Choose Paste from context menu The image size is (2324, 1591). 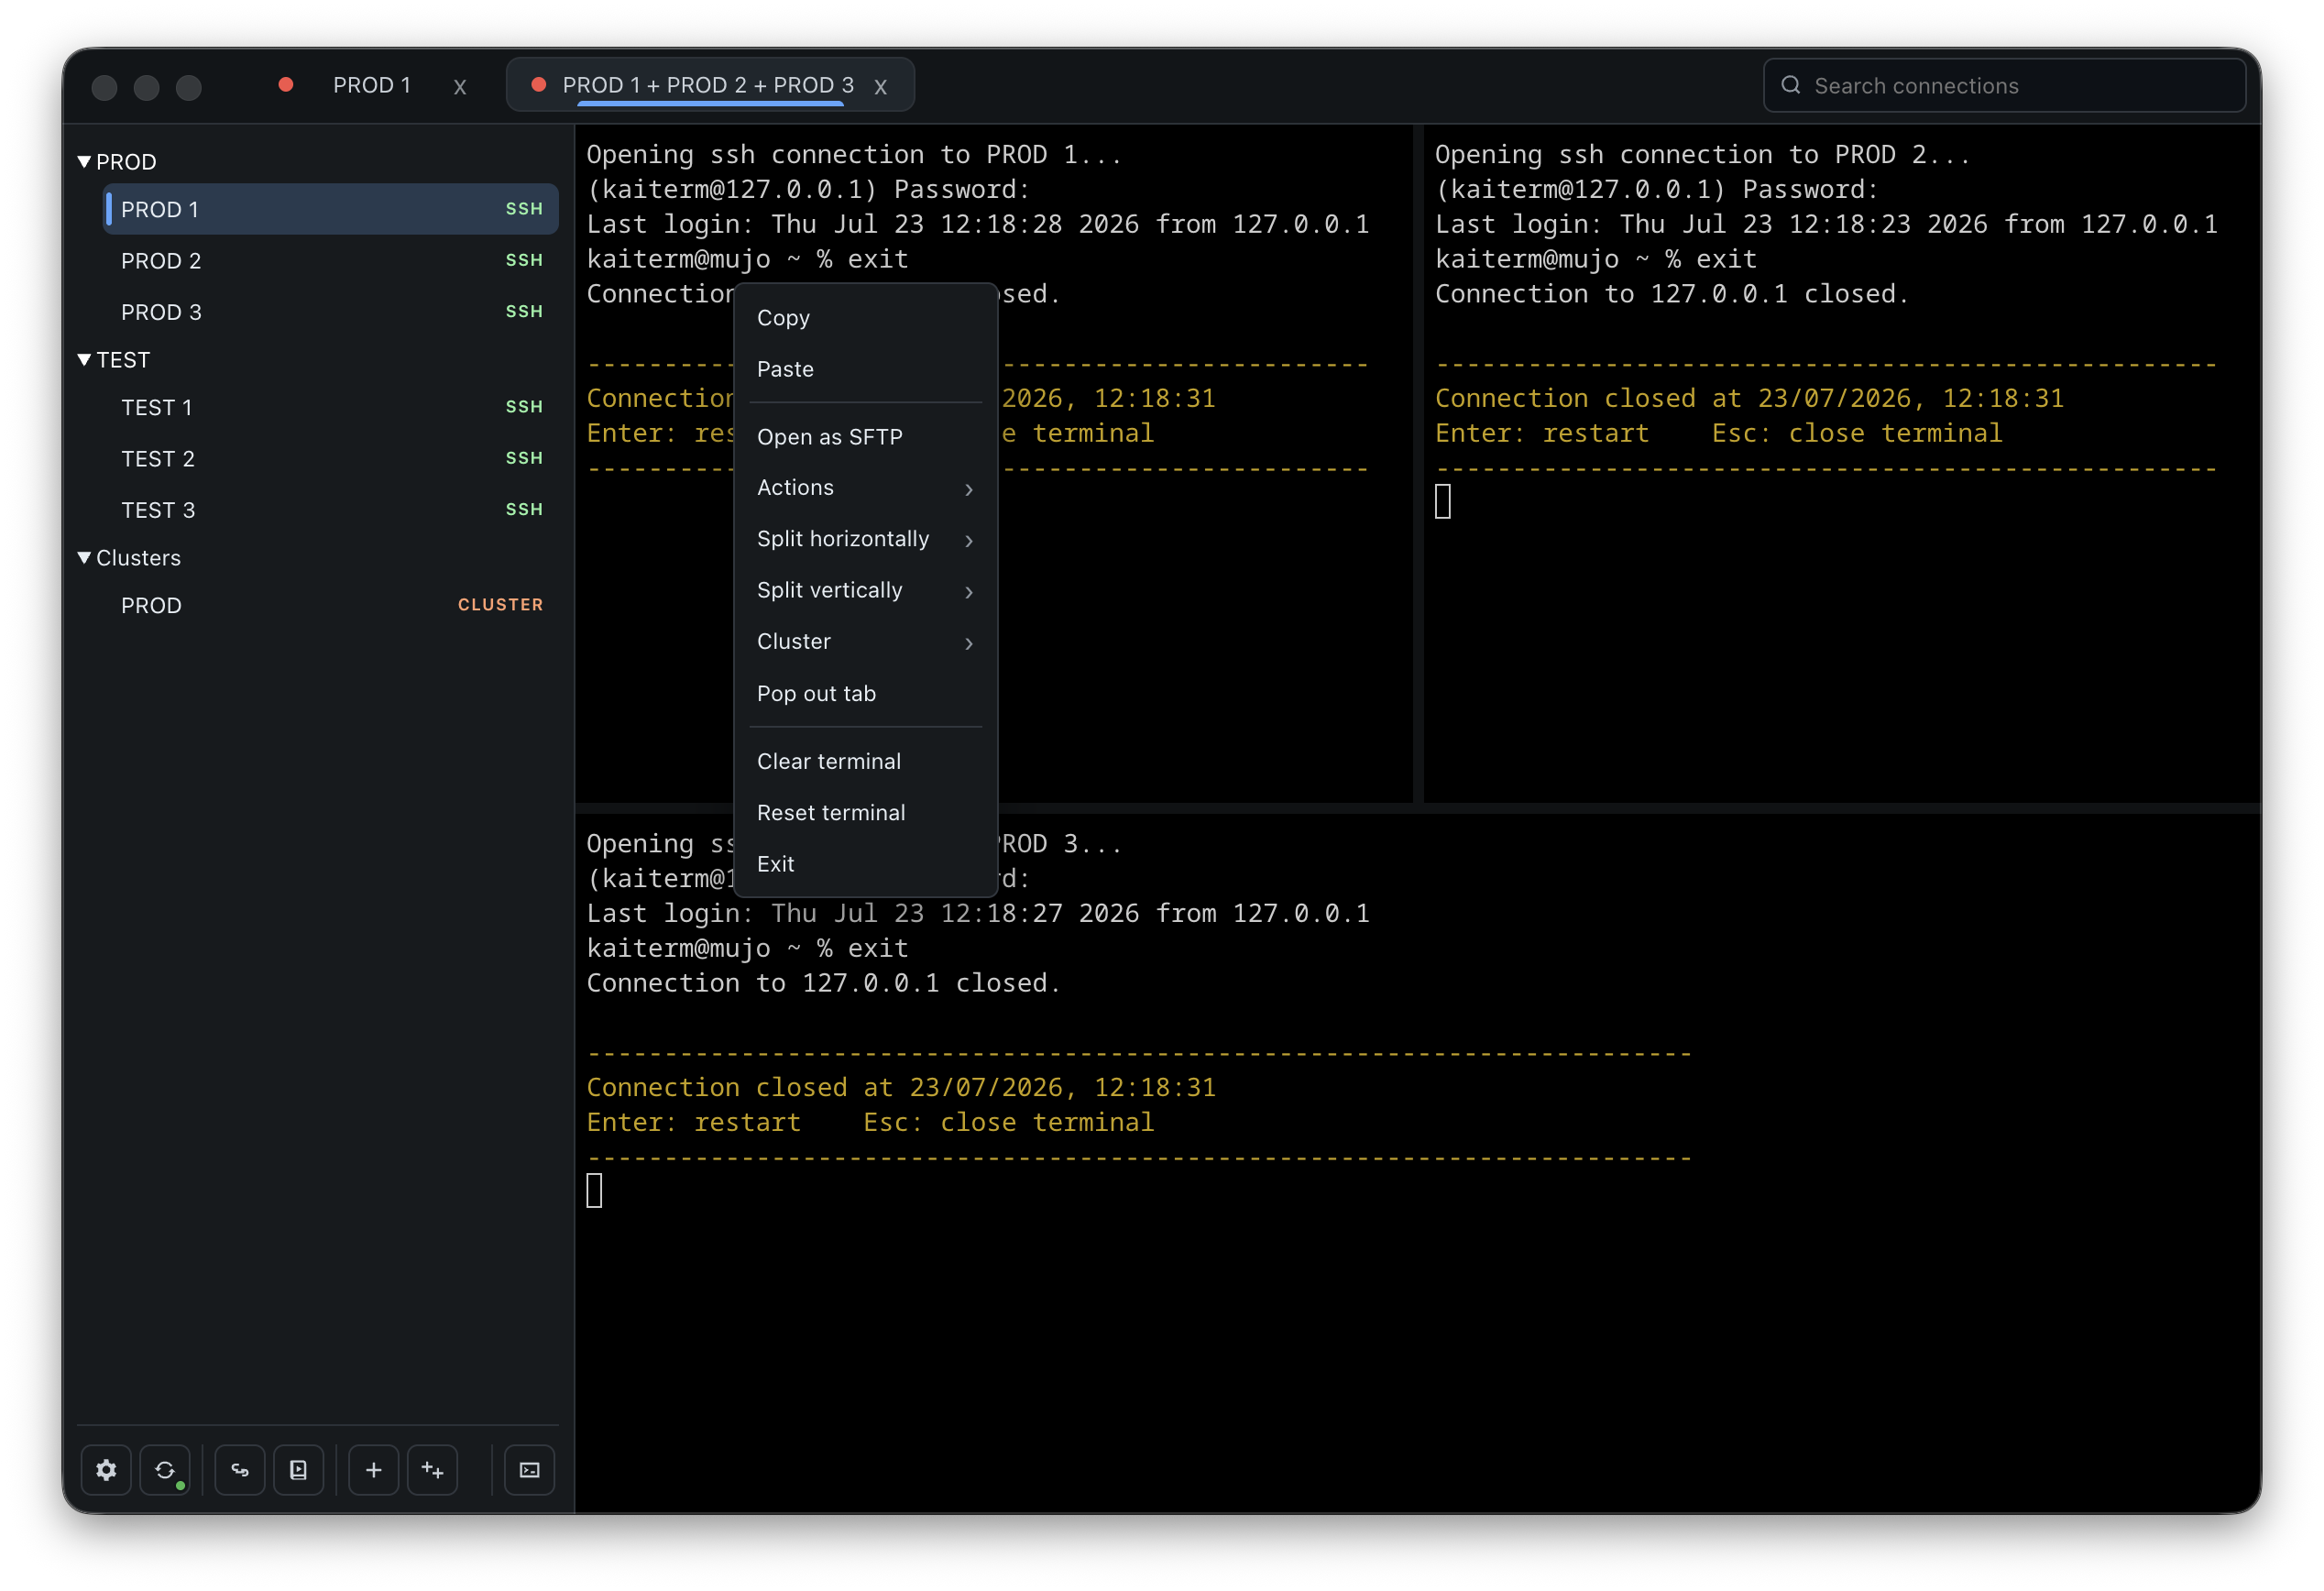[x=866, y=369]
